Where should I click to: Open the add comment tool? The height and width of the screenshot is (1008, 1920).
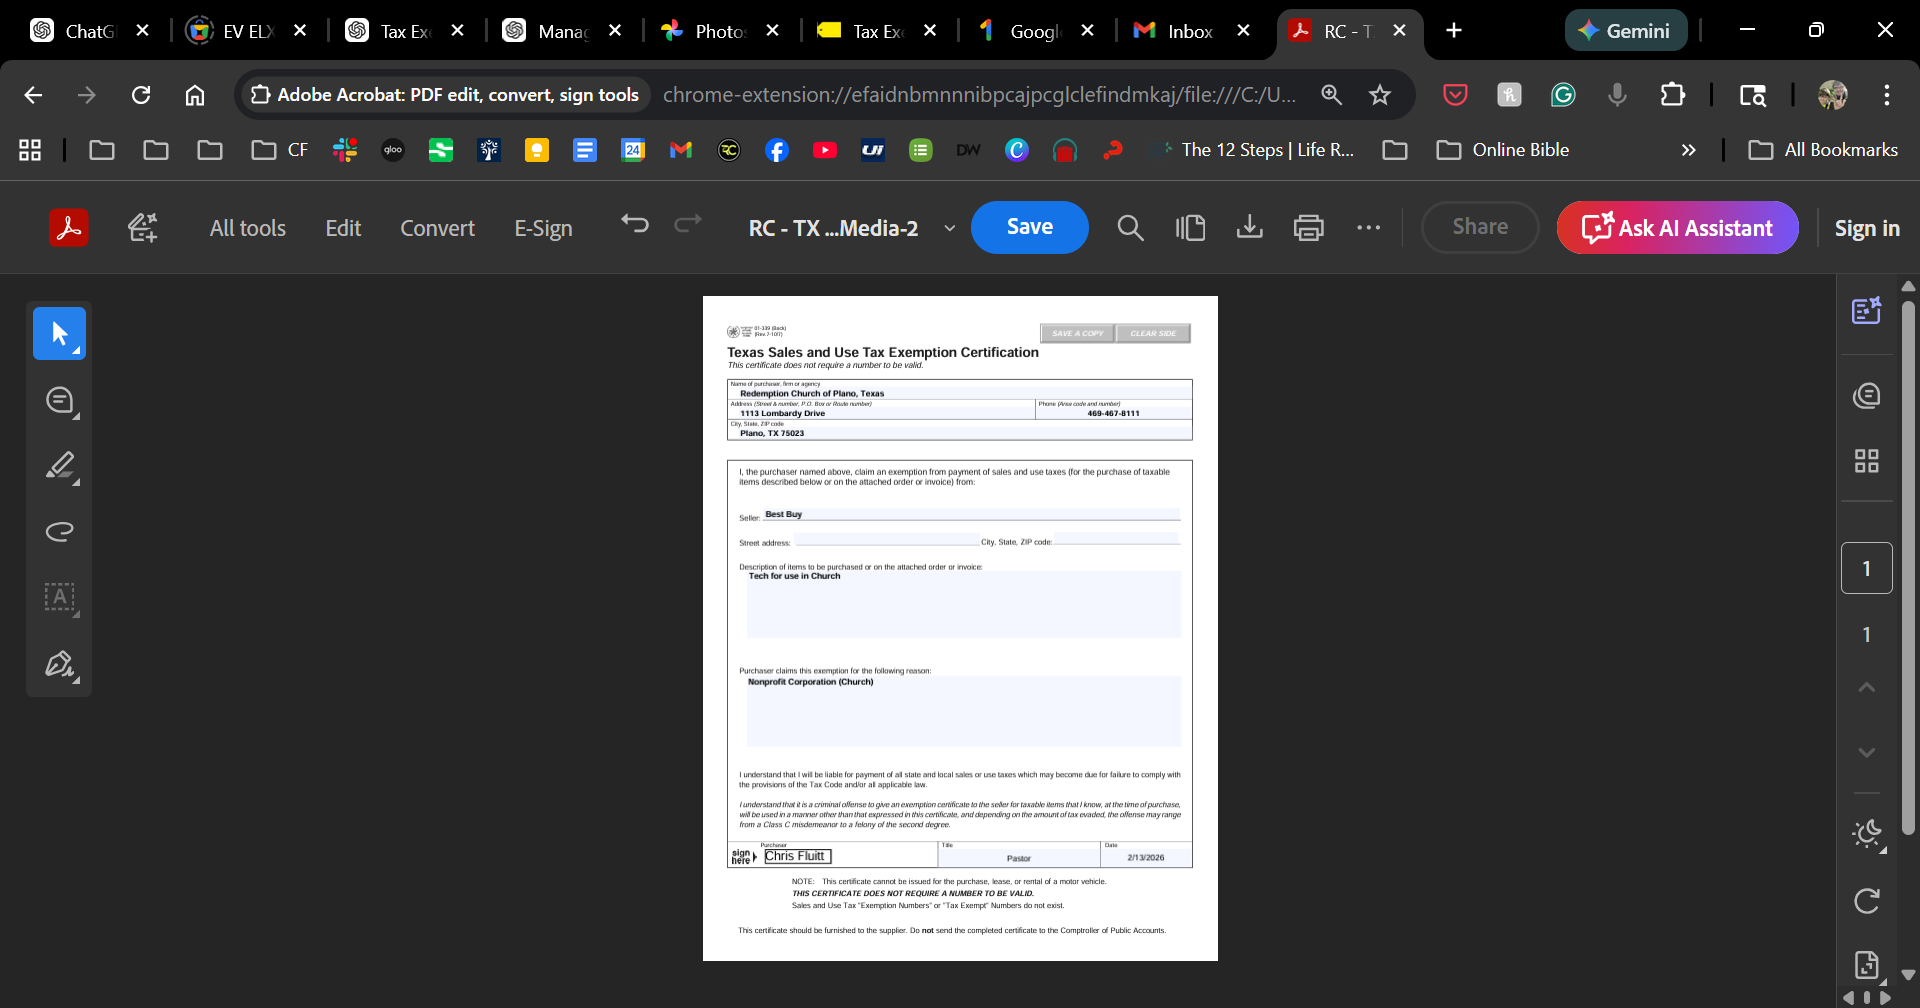60,400
